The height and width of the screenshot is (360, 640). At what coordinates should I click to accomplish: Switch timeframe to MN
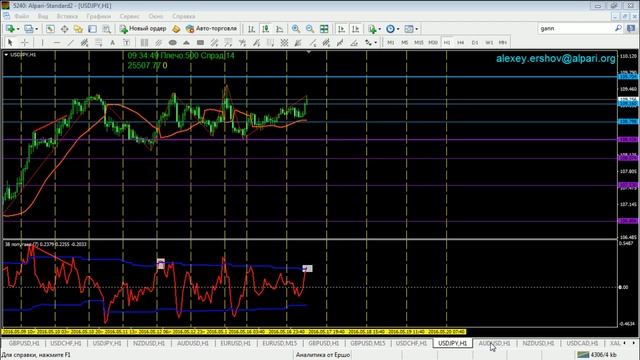(503, 42)
